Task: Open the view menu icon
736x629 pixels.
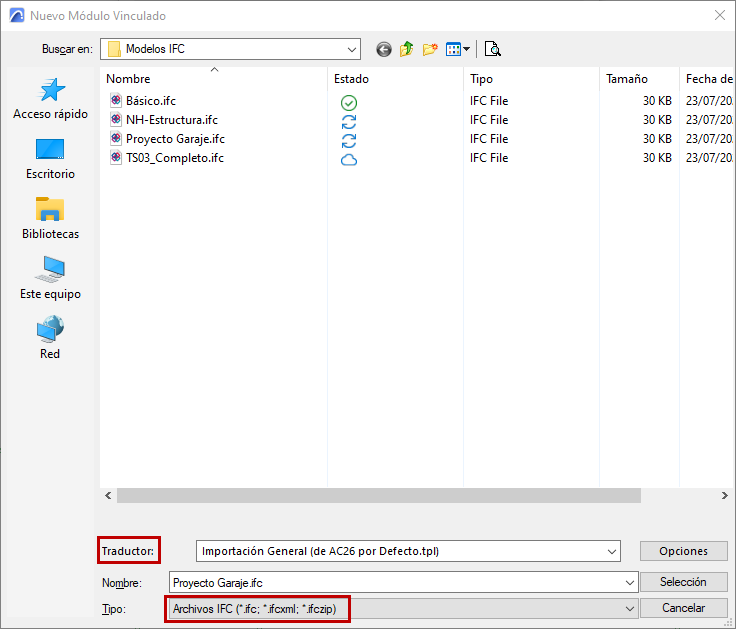Action: pyautogui.click(x=458, y=49)
